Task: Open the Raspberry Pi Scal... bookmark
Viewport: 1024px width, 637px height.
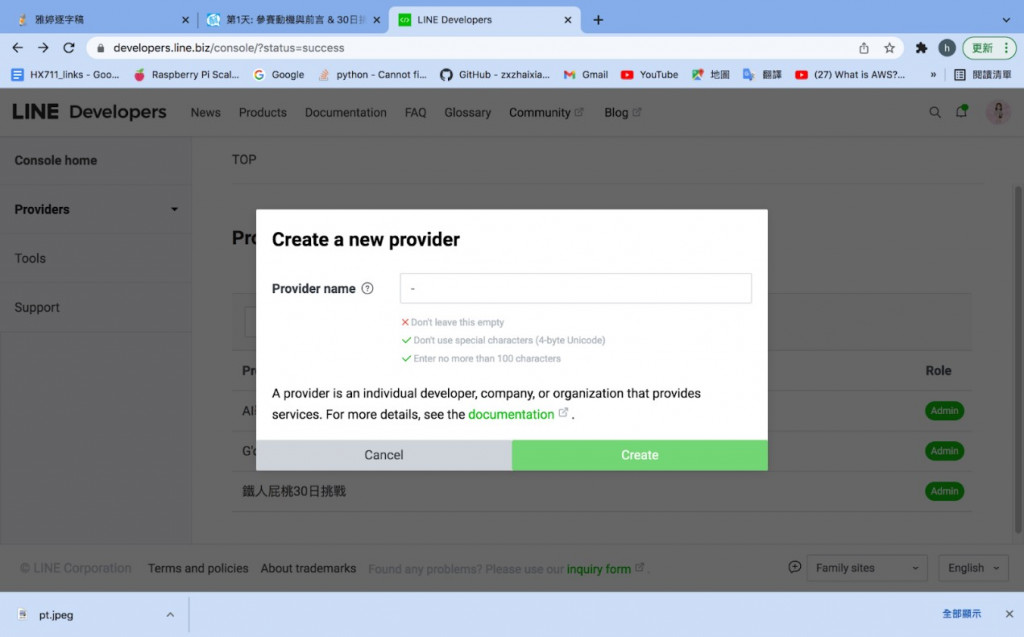Action: pyautogui.click(x=187, y=74)
